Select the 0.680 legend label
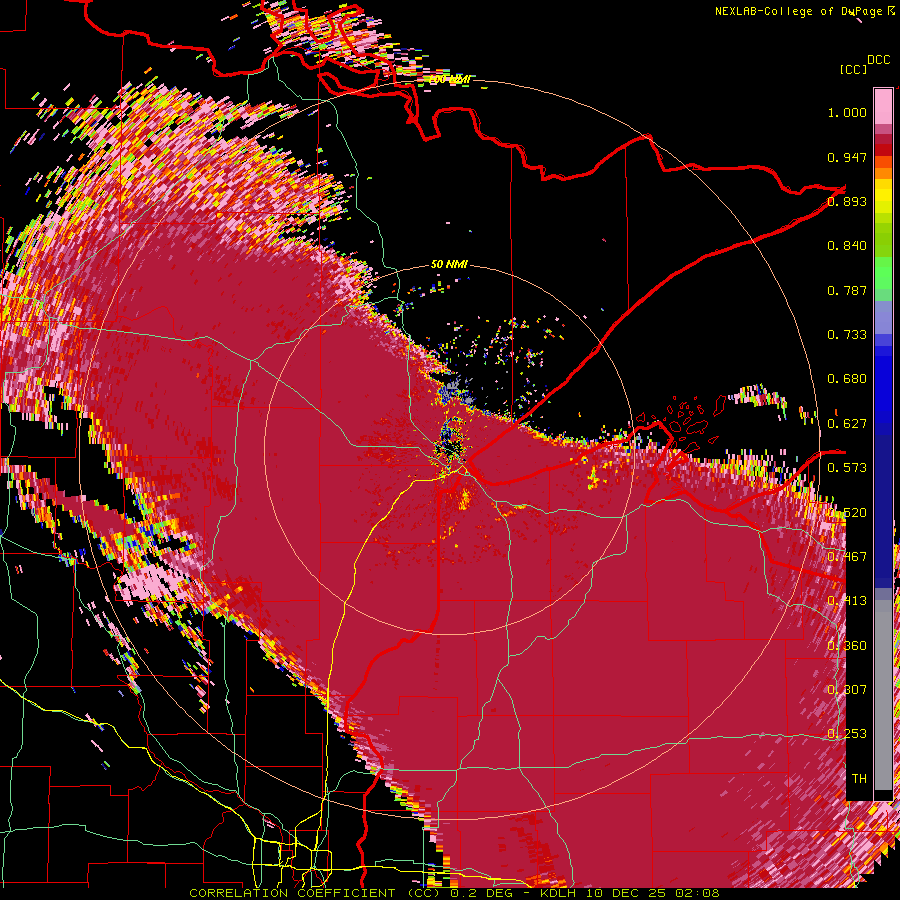 pyautogui.click(x=847, y=379)
